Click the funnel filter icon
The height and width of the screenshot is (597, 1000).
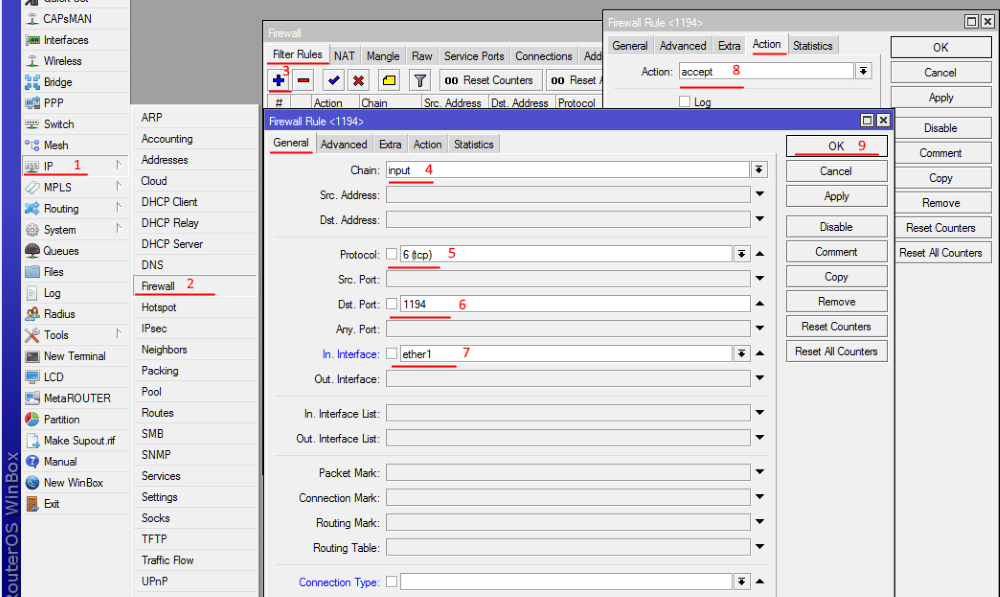pyautogui.click(x=420, y=80)
